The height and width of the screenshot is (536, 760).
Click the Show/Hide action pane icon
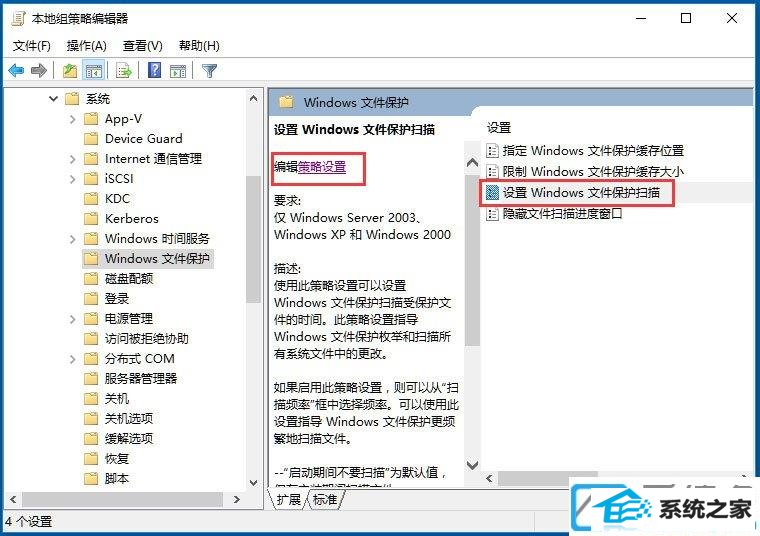pyautogui.click(x=178, y=71)
